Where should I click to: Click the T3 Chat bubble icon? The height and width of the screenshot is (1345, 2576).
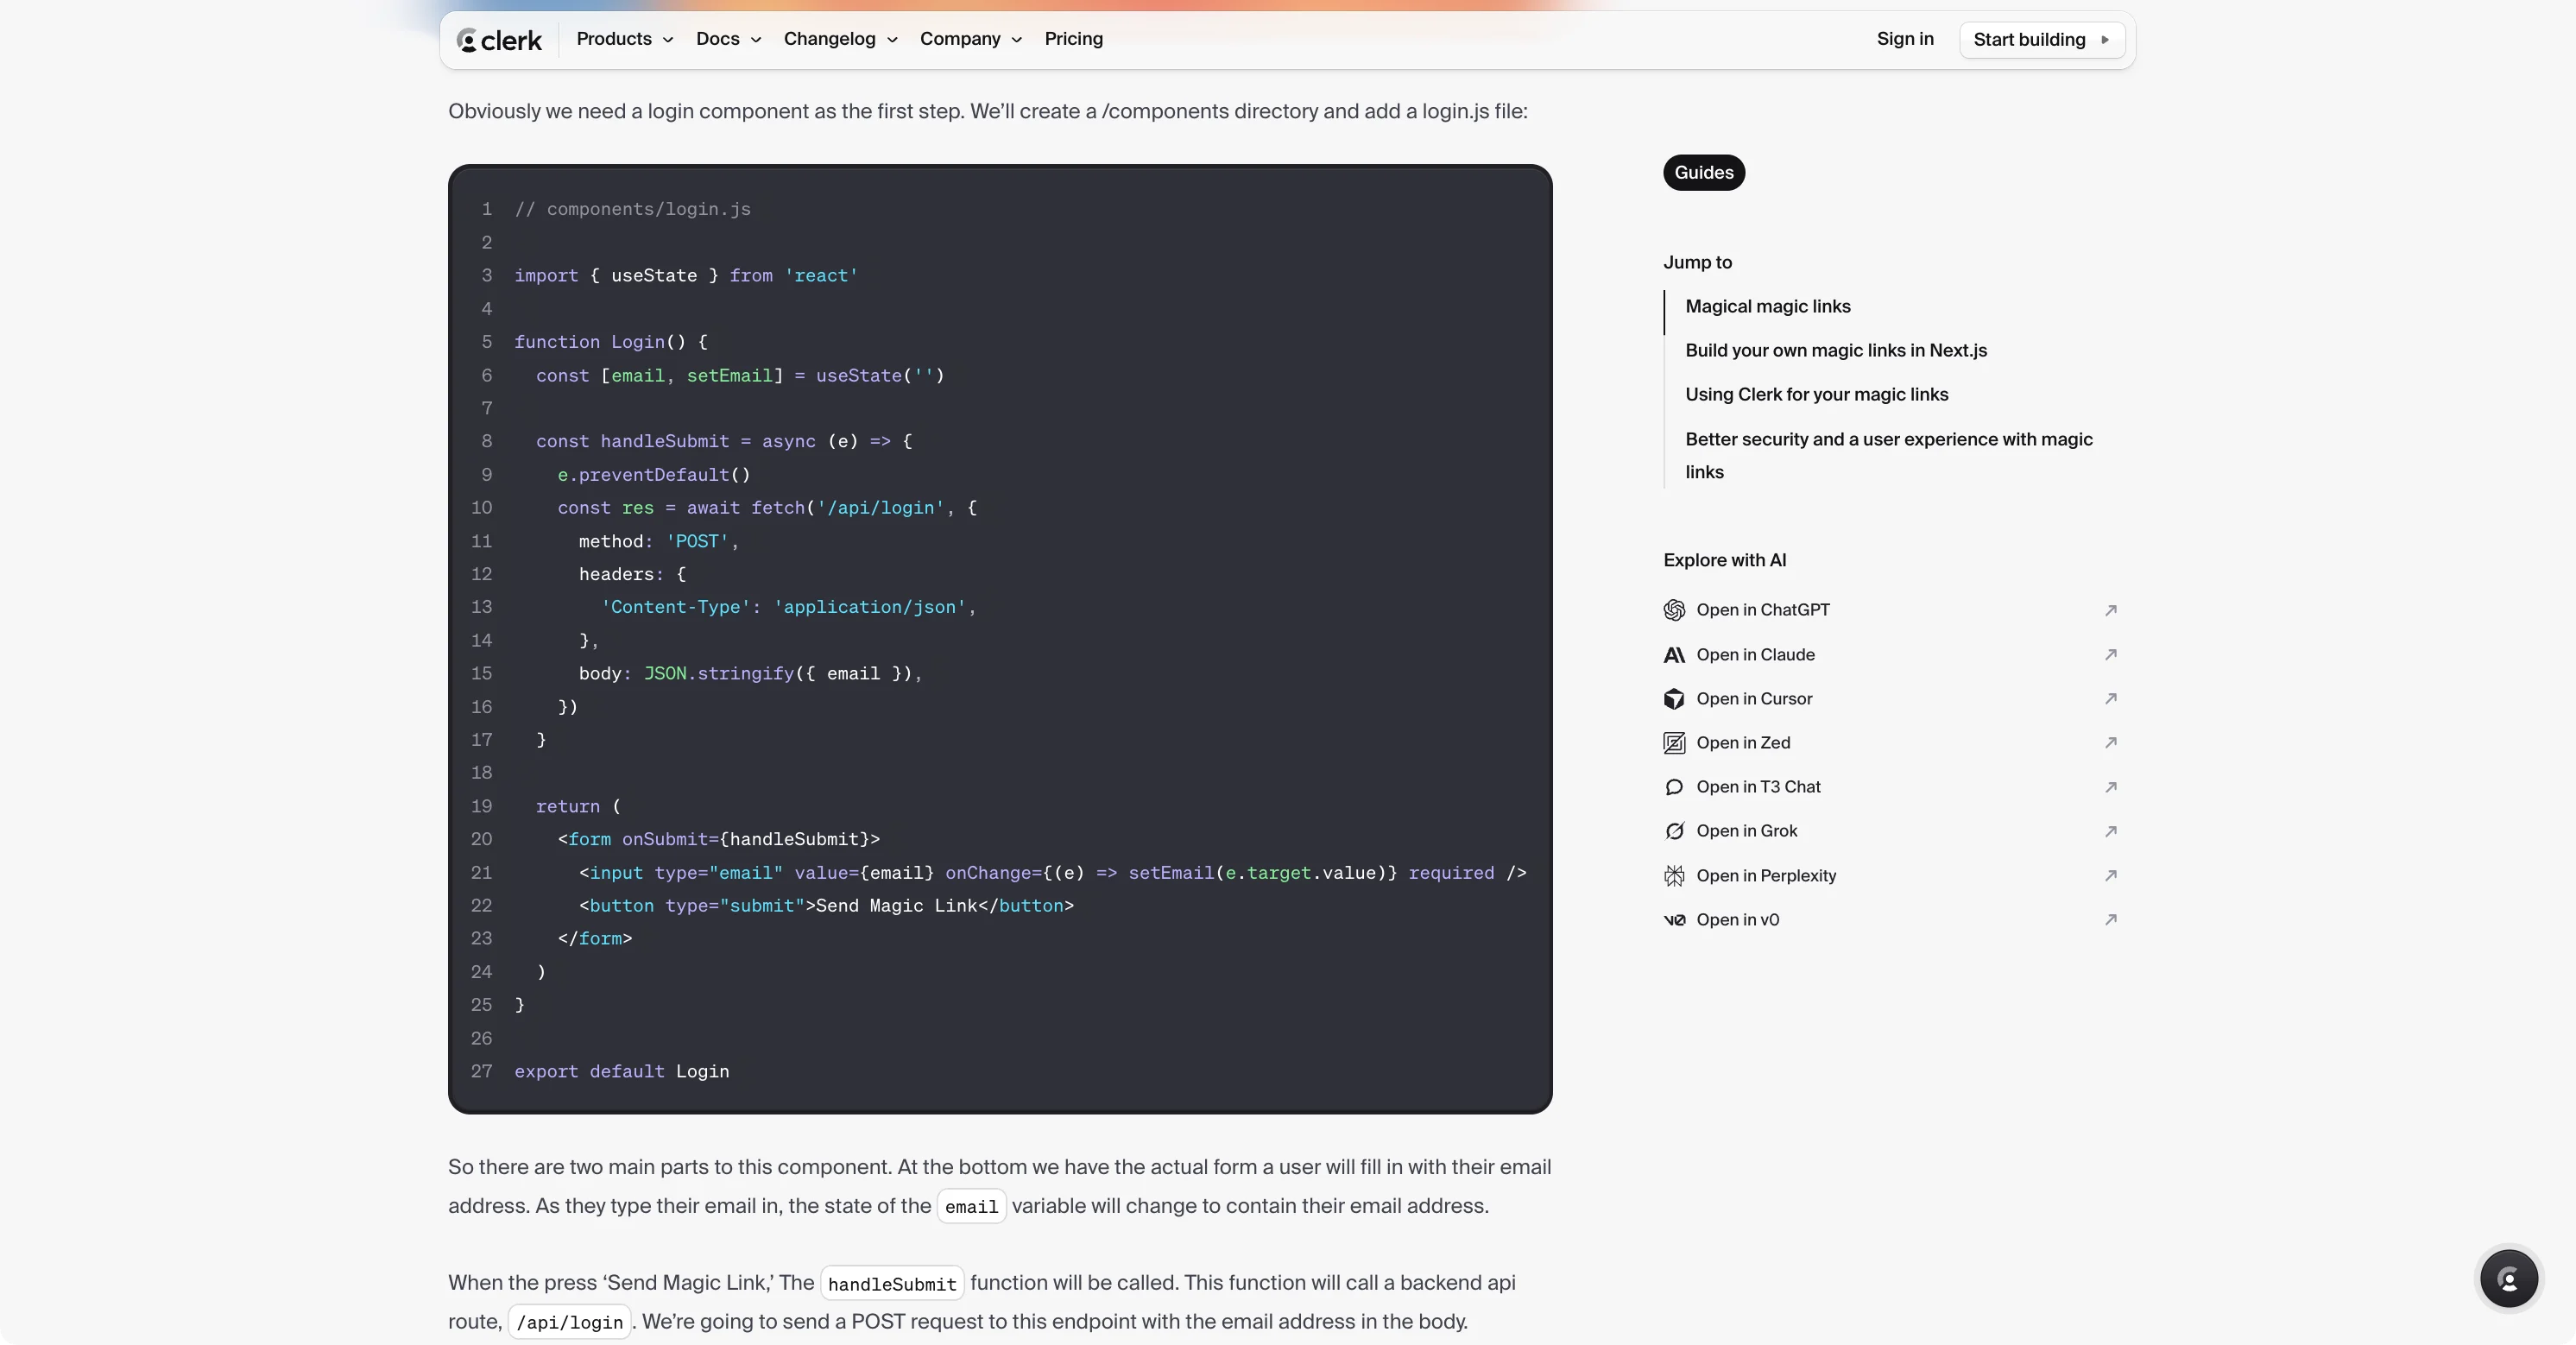pos(1674,787)
